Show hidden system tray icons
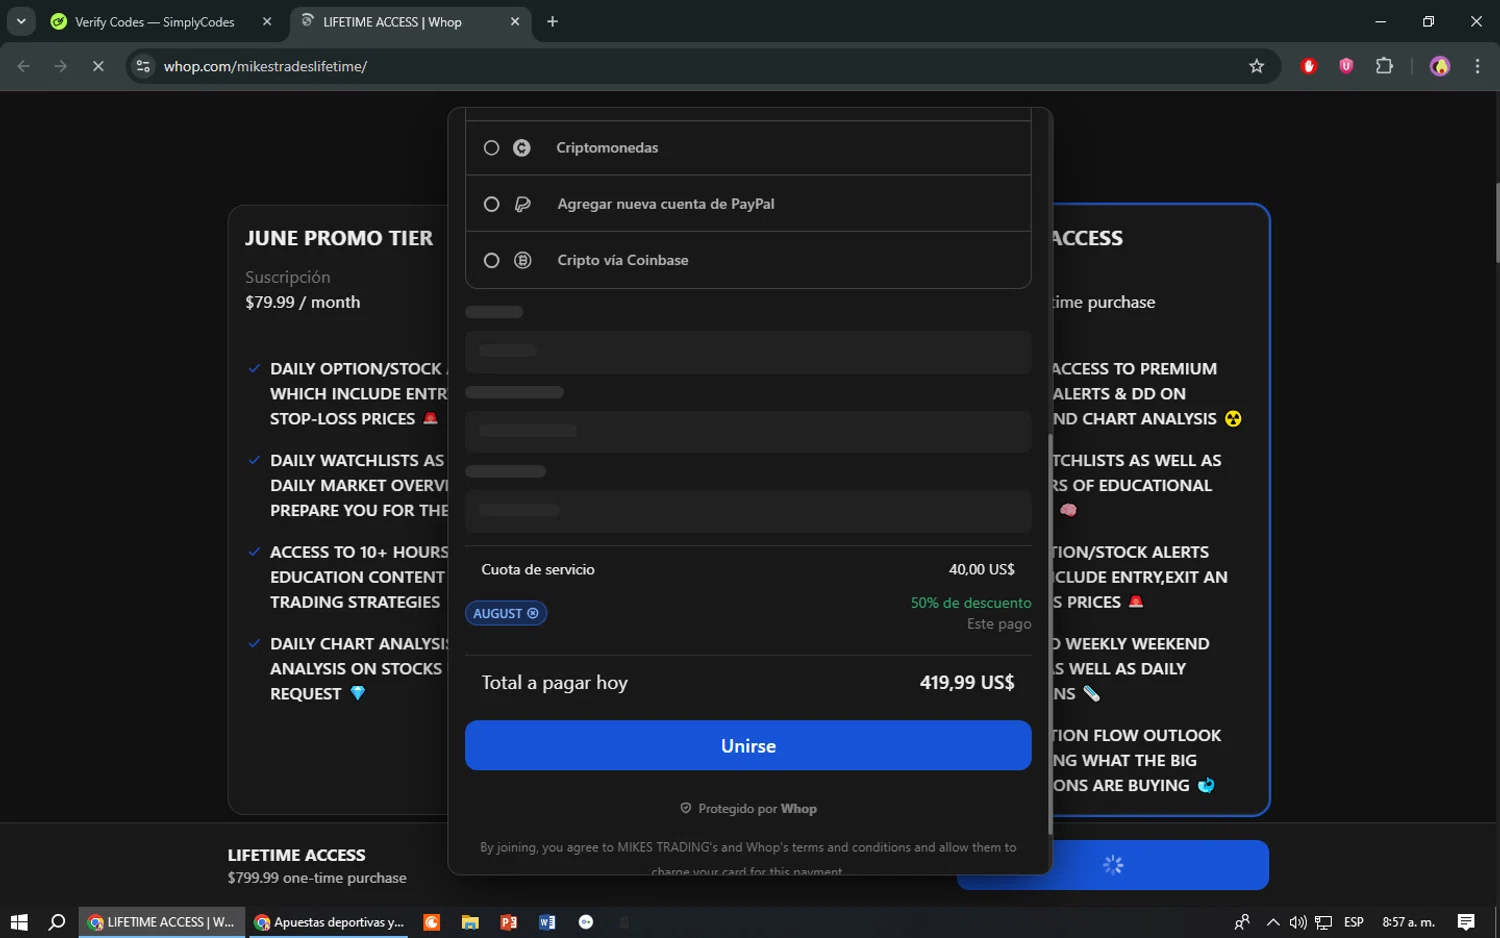 (1272, 922)
